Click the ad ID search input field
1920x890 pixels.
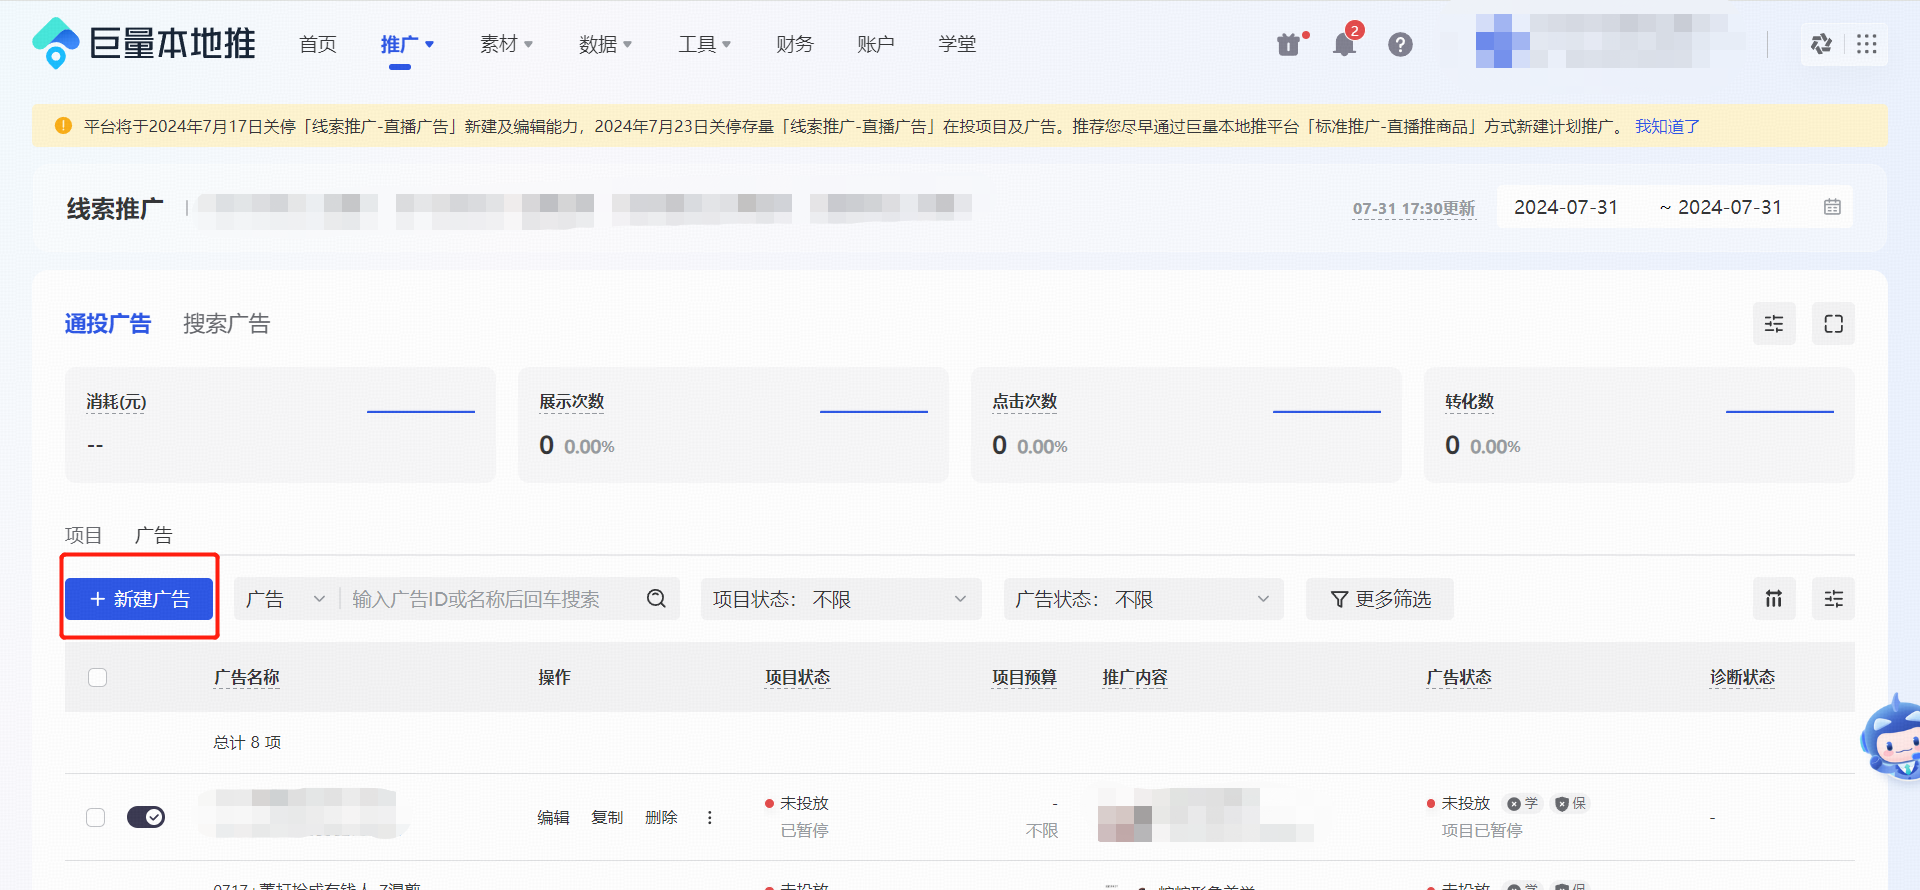tap(490, 599)
